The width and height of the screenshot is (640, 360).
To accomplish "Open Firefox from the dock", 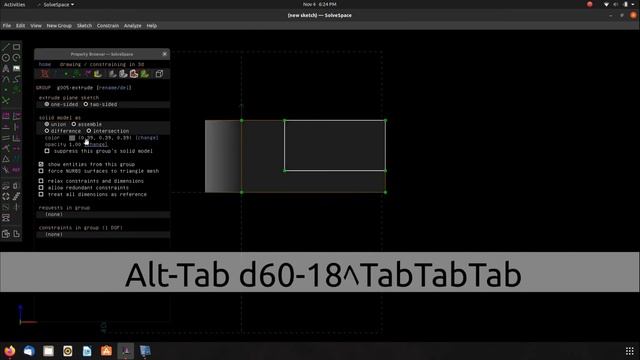I will pos(10,351).
